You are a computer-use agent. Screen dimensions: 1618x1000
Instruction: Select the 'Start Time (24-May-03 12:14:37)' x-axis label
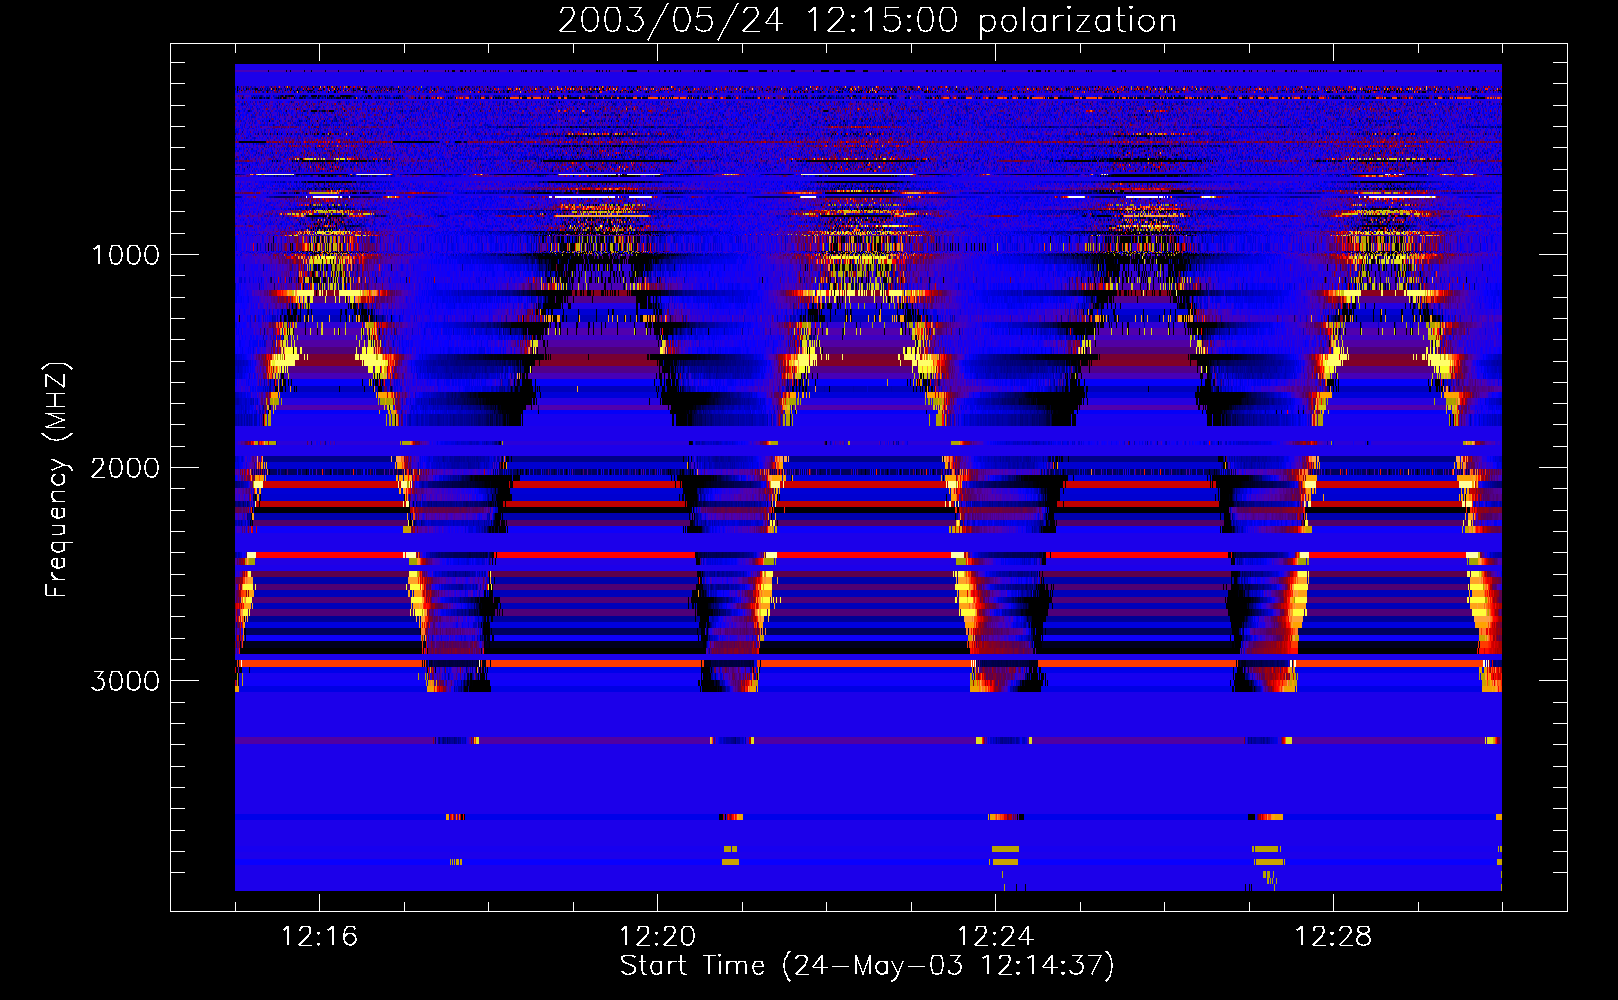point(867,966)
